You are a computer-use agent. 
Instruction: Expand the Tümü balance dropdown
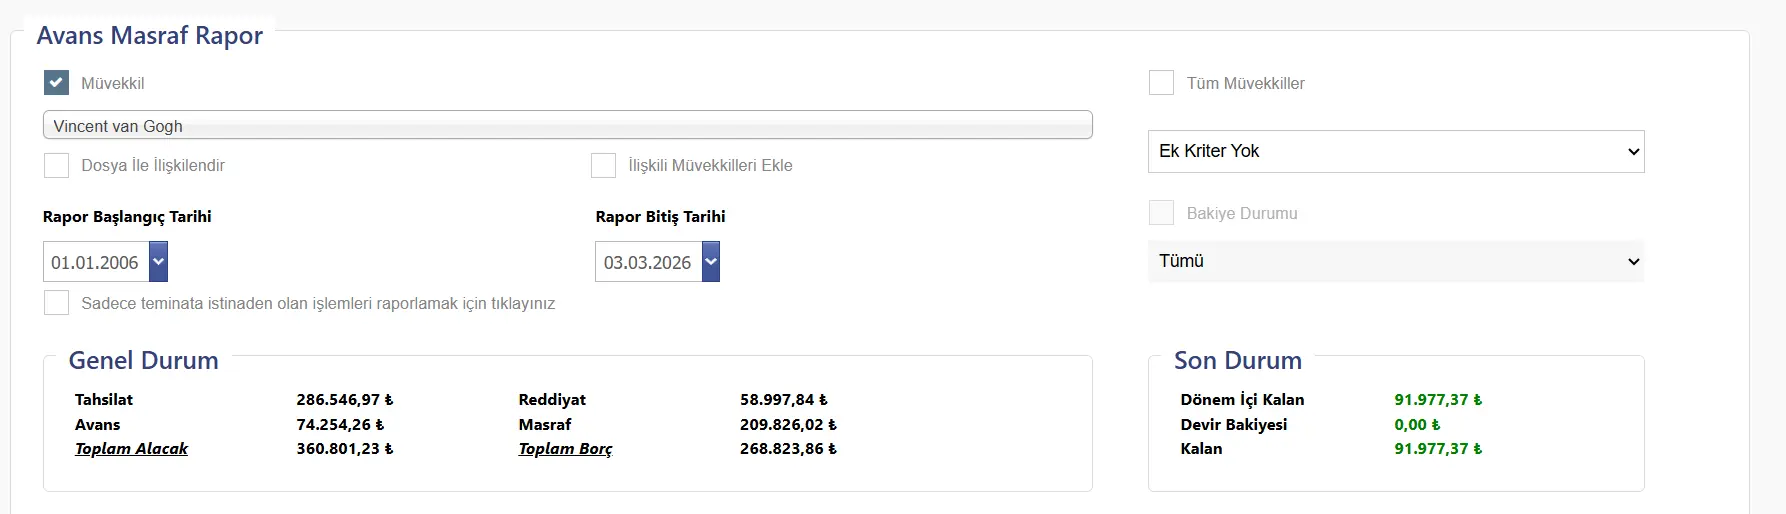1395,261
